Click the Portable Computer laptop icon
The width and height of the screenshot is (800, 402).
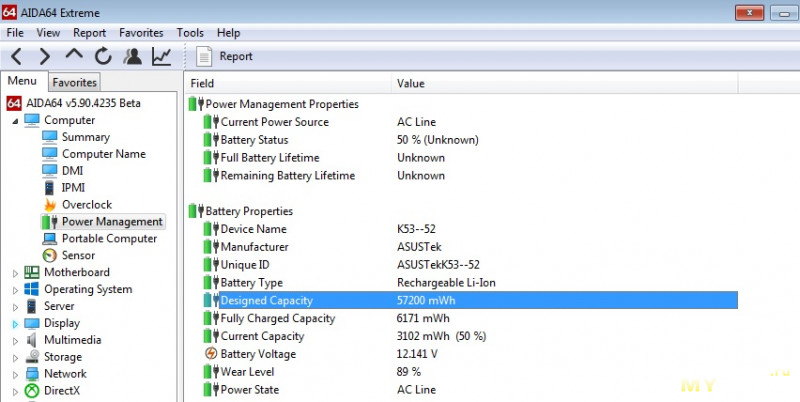coord(49,238)
